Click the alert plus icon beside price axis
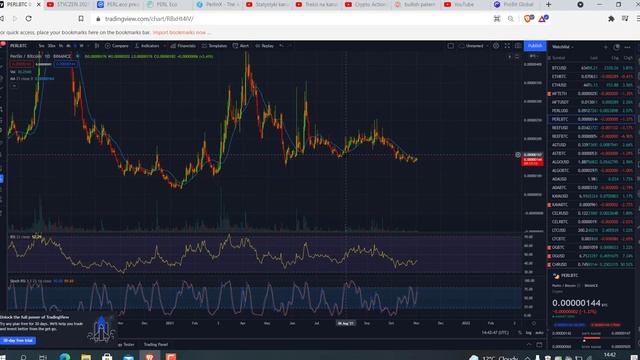The image size is (640, 360). pos(518,155)
